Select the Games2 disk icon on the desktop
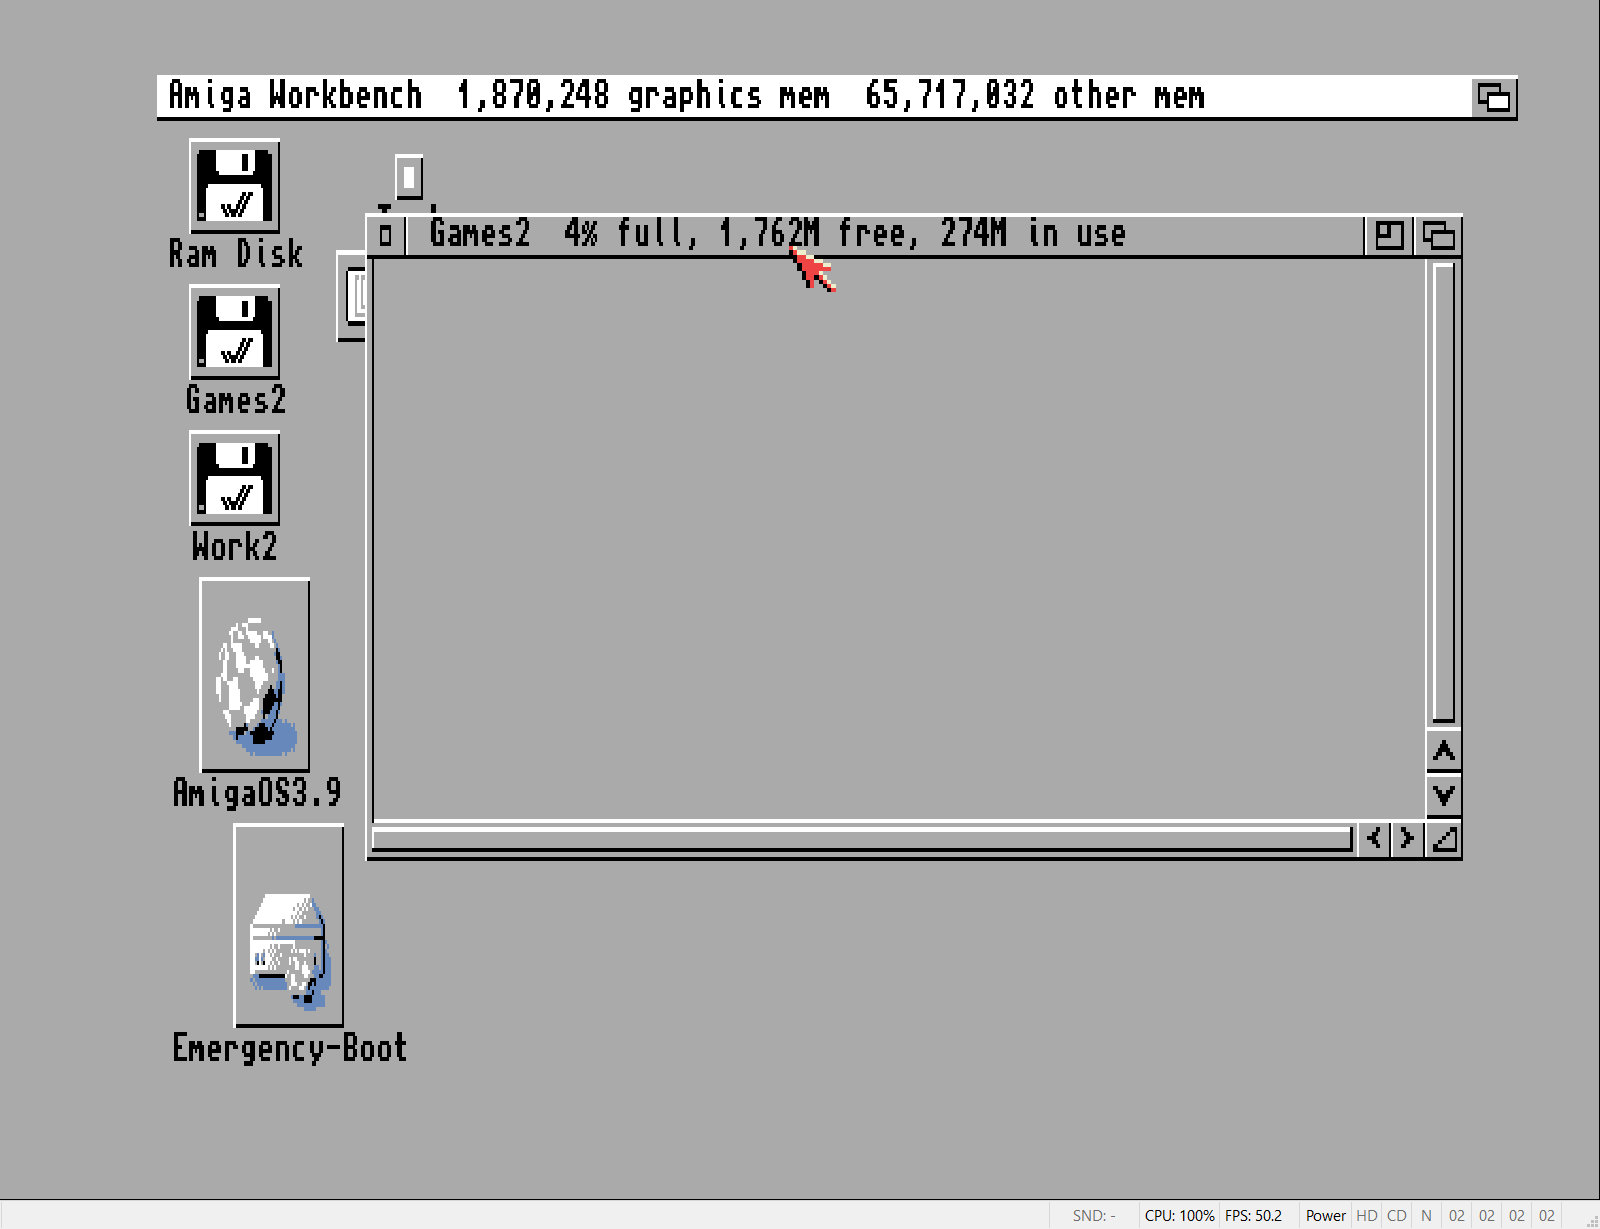This screenshot has height=1229, width=1600. [x=234, y=332]
